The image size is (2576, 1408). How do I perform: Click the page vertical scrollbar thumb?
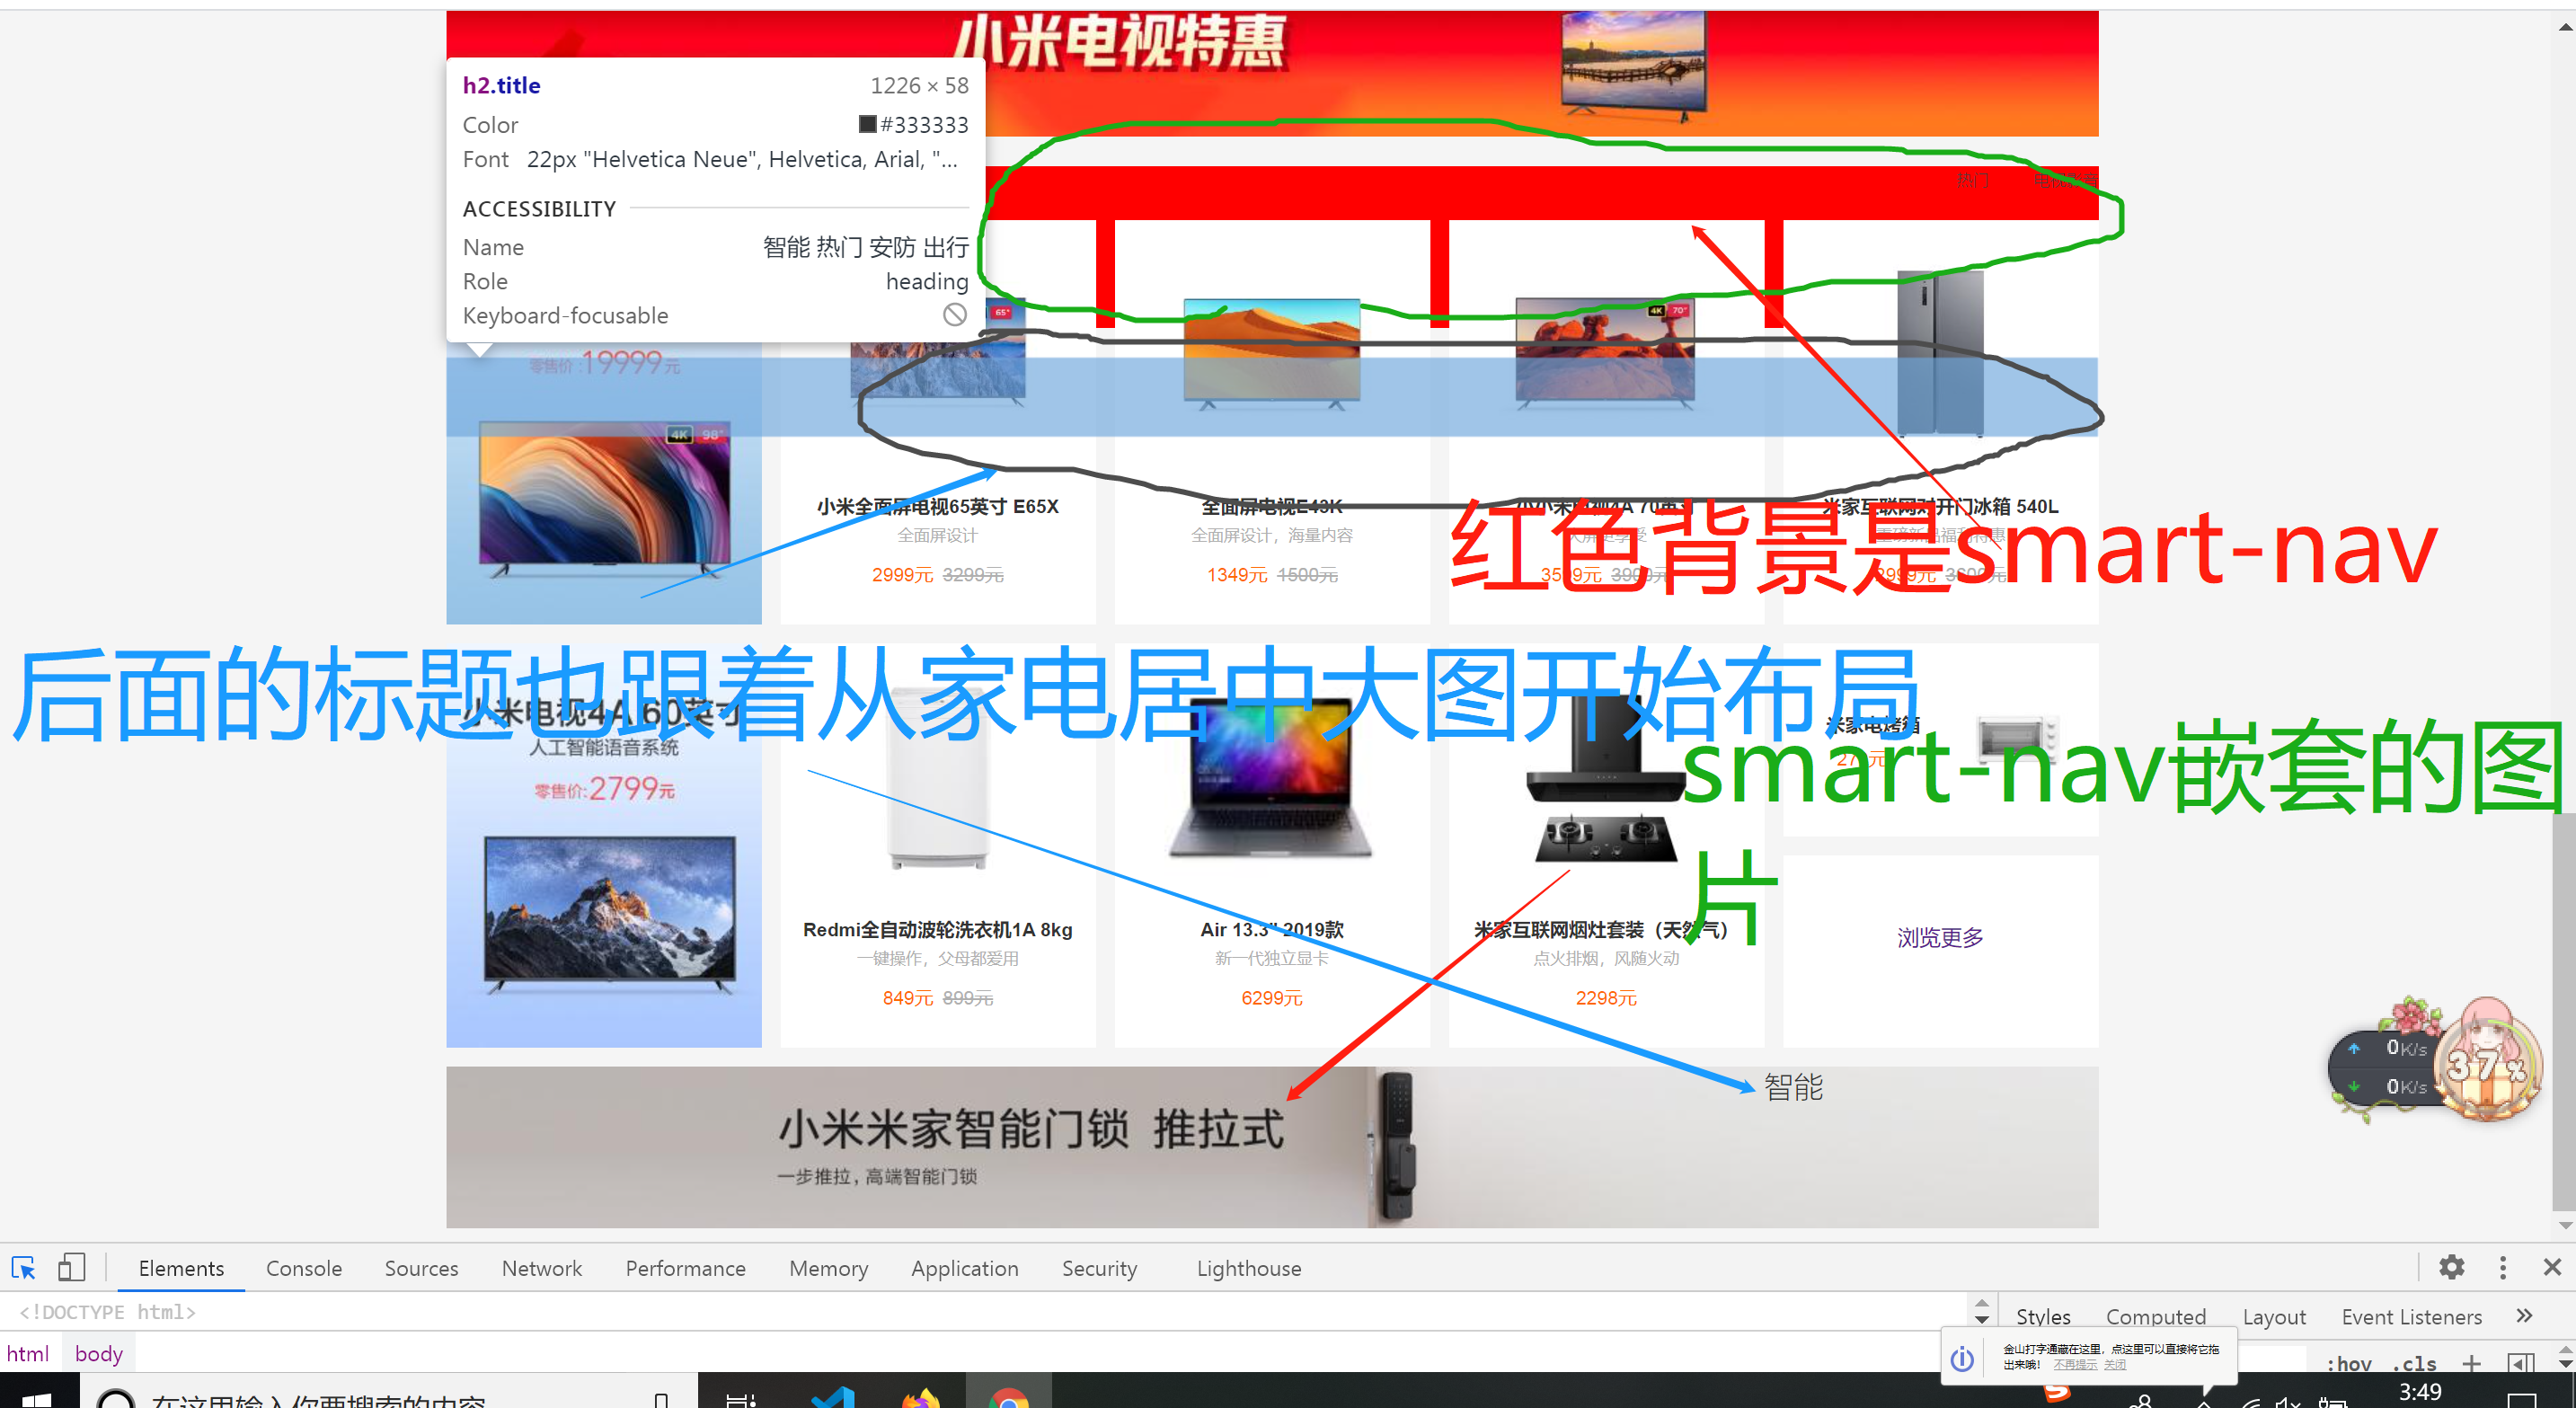click(2564, 1012)
